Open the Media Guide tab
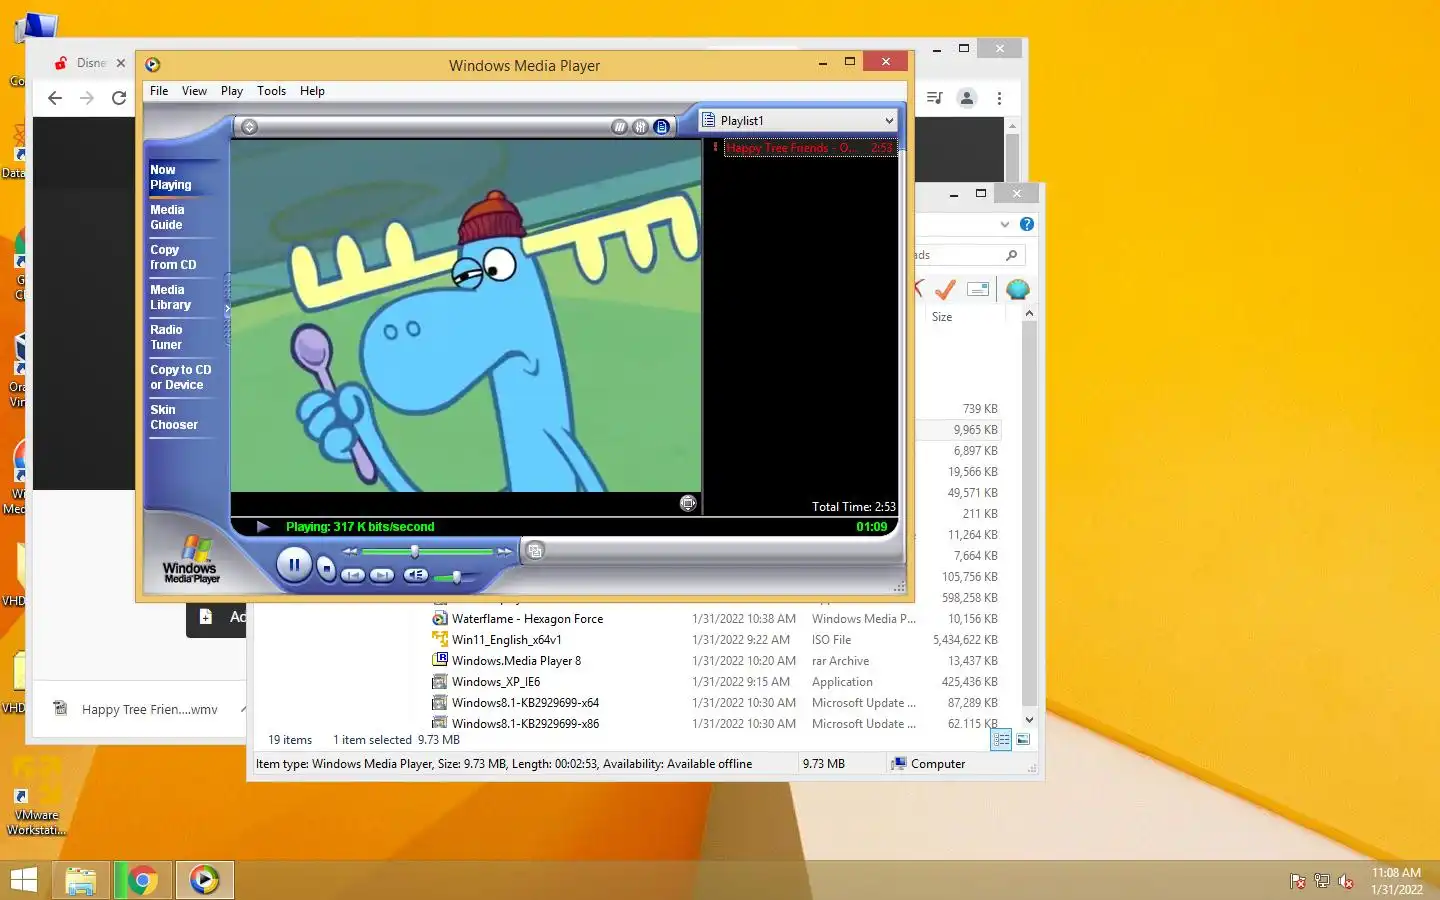 tap(184, 217)
